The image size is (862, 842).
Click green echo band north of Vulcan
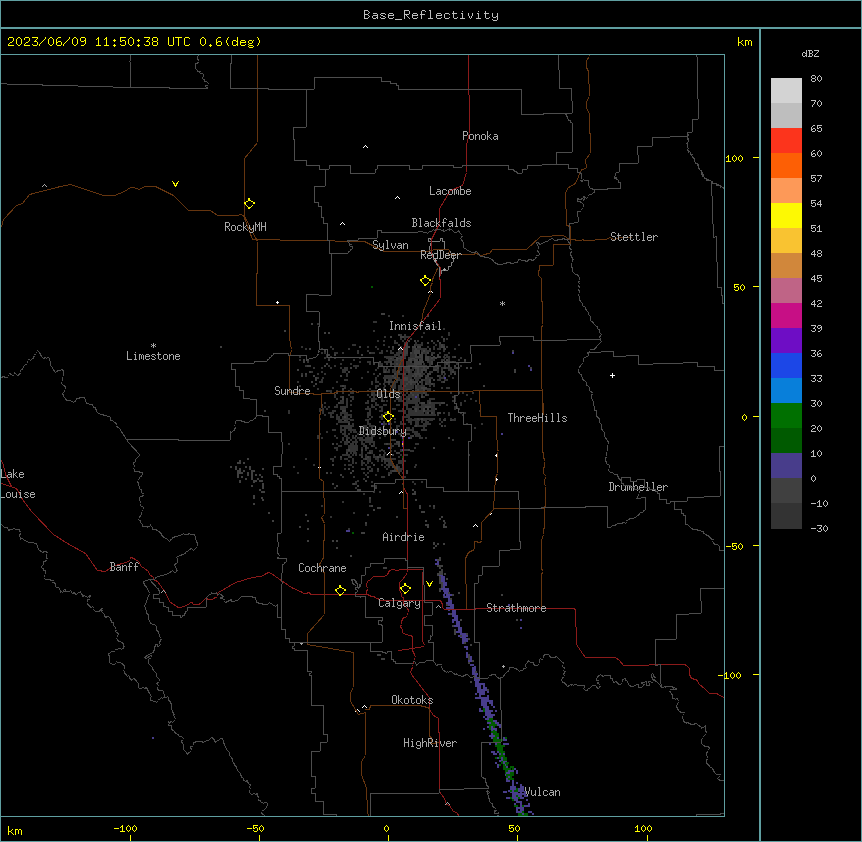(500, 747)
